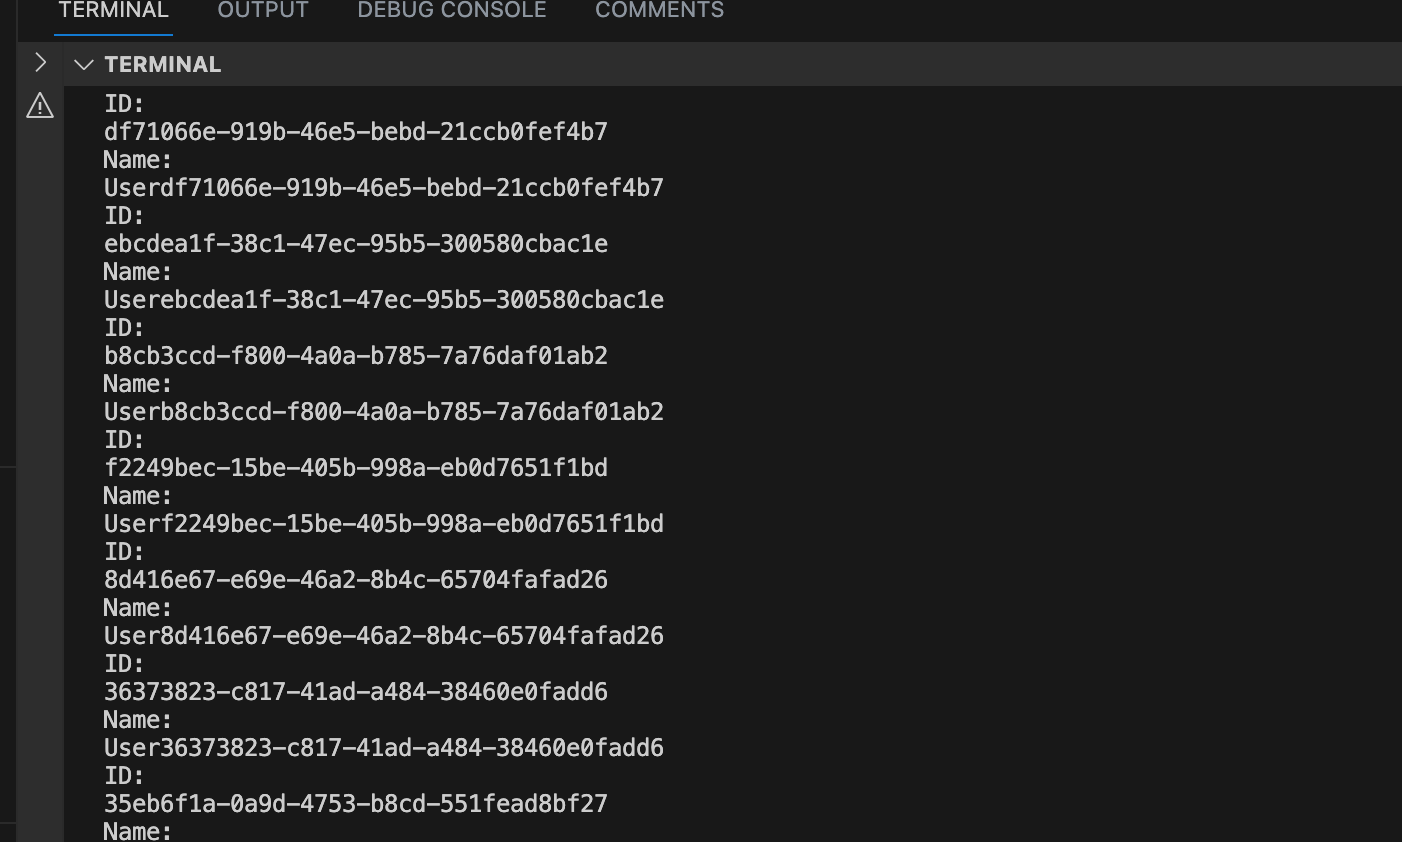
Task: Click the active TERMINAL tab
Action: click(x=113, y=10)
